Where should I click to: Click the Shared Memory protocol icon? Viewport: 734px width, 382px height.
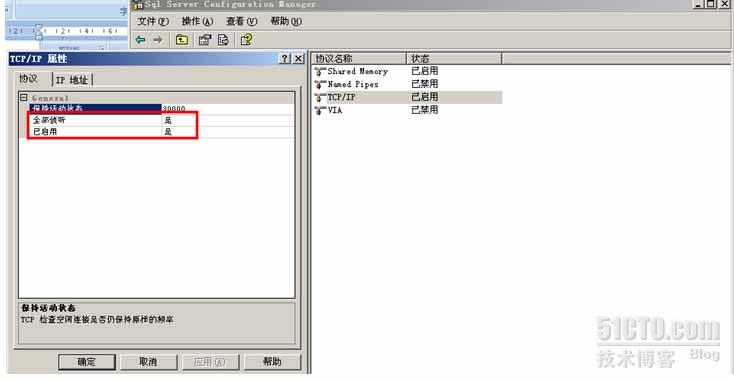pyautogui.click(x=320, y=72)
